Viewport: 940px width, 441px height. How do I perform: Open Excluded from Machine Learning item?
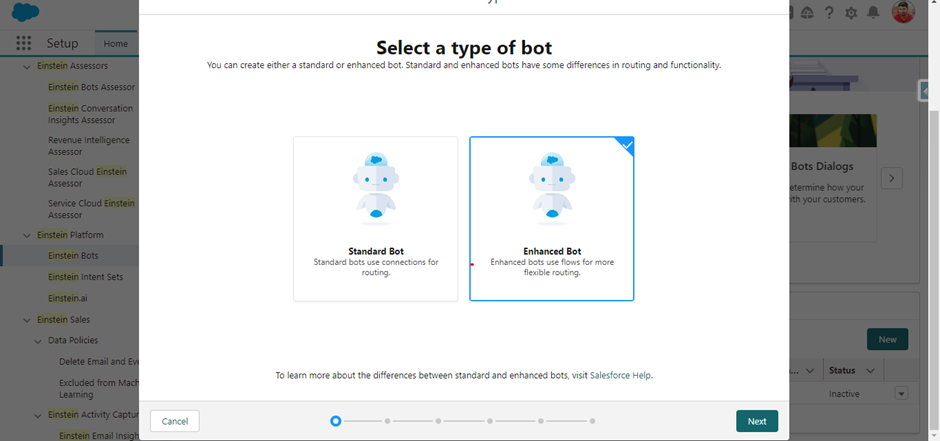(x=99, y=389)
